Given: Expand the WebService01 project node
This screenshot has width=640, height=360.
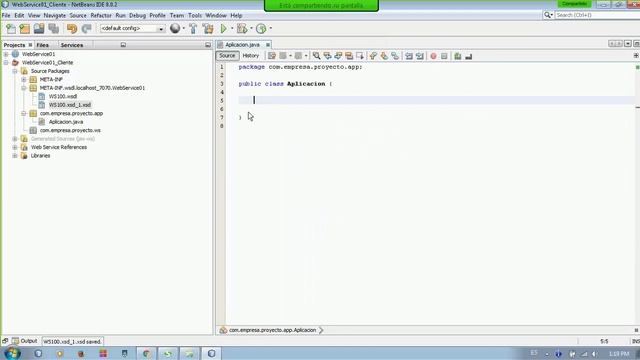Looking at the screenshot, I should pos(6,54).
